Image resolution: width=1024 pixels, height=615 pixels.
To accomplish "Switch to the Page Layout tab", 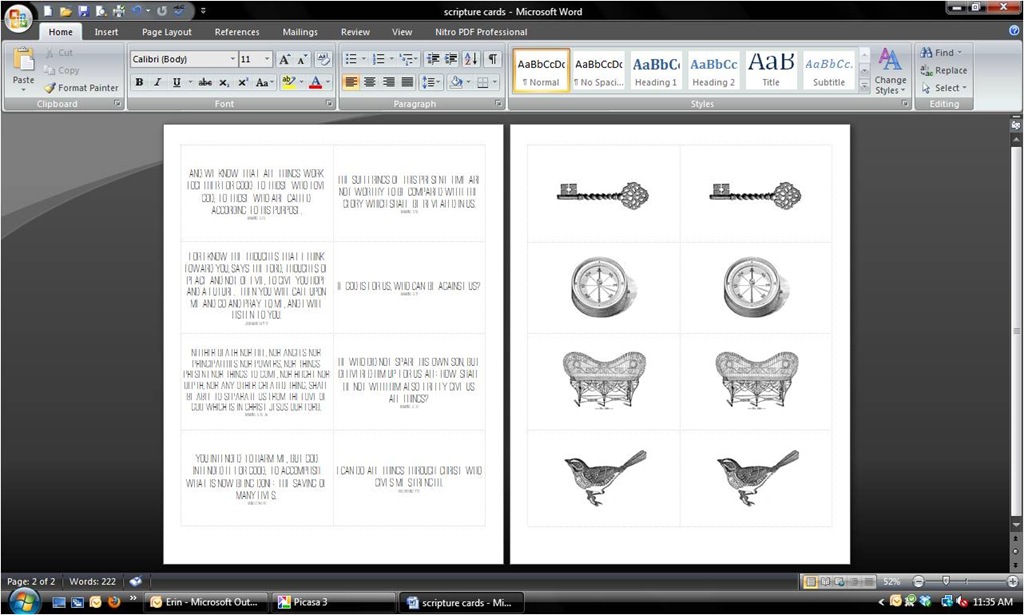I will pos(167,31).
